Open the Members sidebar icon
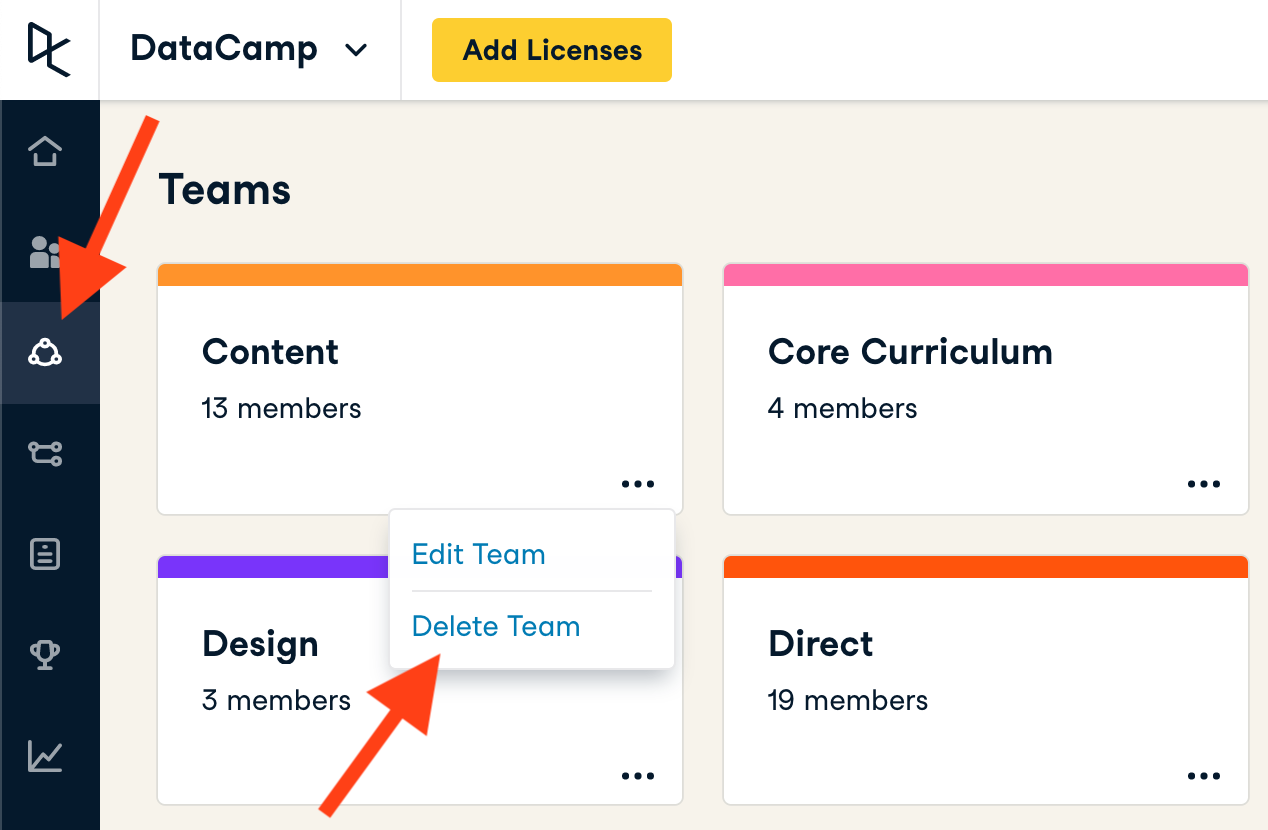 click(46, 252)
